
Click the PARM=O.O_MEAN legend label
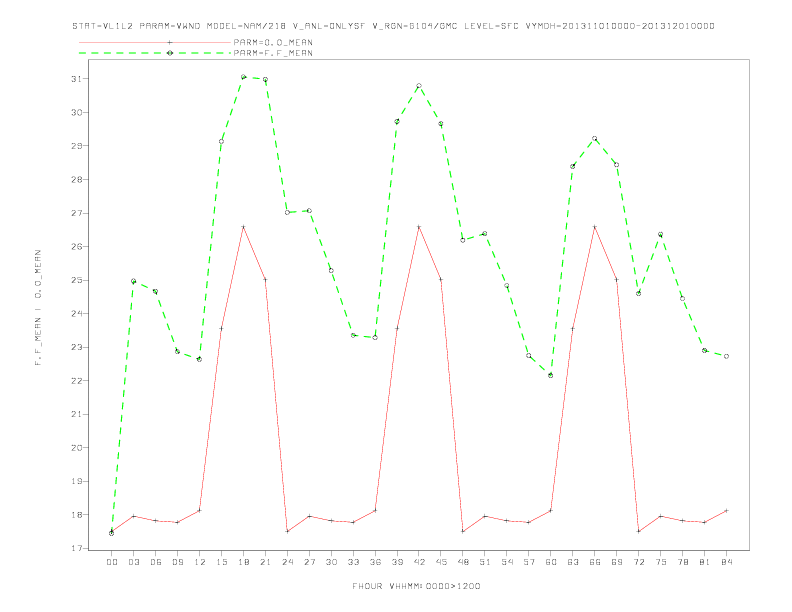(x=273, y=42)
